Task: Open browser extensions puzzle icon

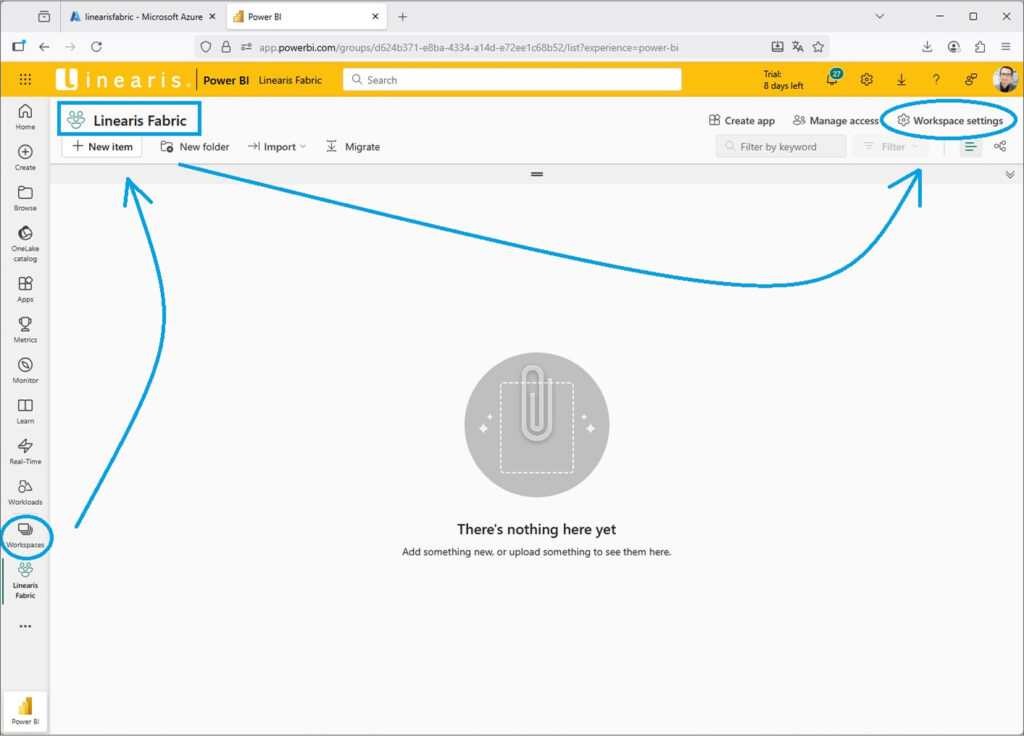Action: coord(980,47)
